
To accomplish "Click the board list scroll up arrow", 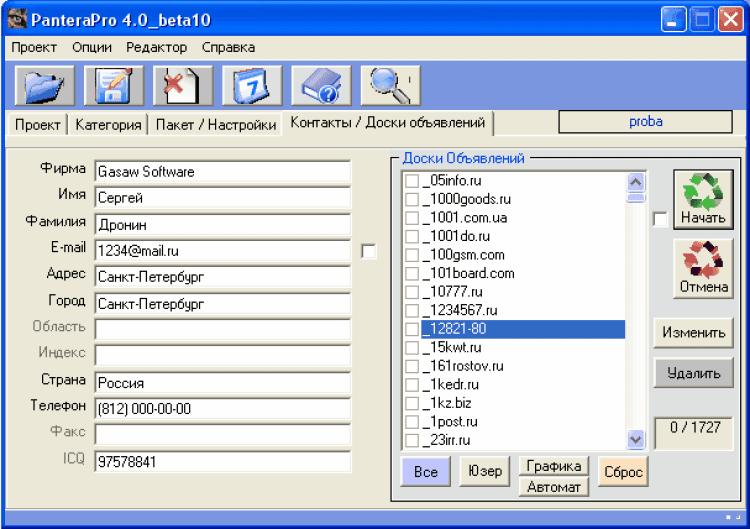I will pos(636,182).
